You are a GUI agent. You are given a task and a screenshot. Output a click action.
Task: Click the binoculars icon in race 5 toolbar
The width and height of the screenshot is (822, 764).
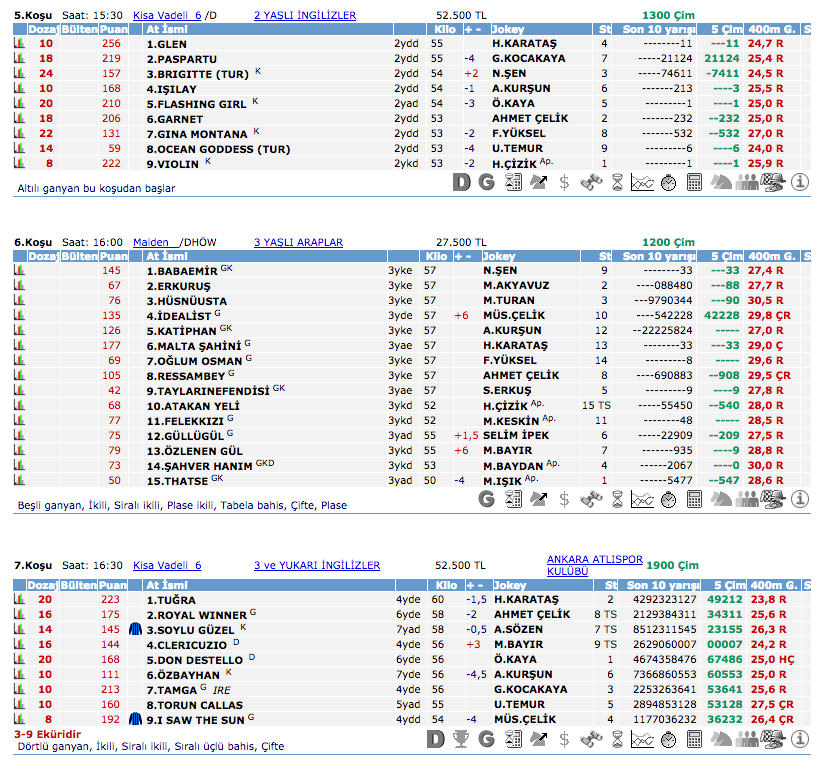point(592,182)
